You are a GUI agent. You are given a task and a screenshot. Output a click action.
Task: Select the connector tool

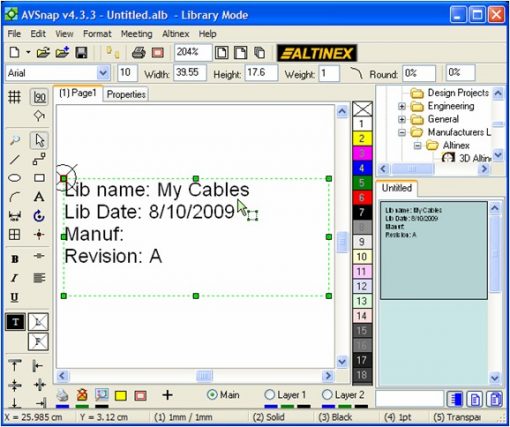pyautogui.click(x=39, y=159)
